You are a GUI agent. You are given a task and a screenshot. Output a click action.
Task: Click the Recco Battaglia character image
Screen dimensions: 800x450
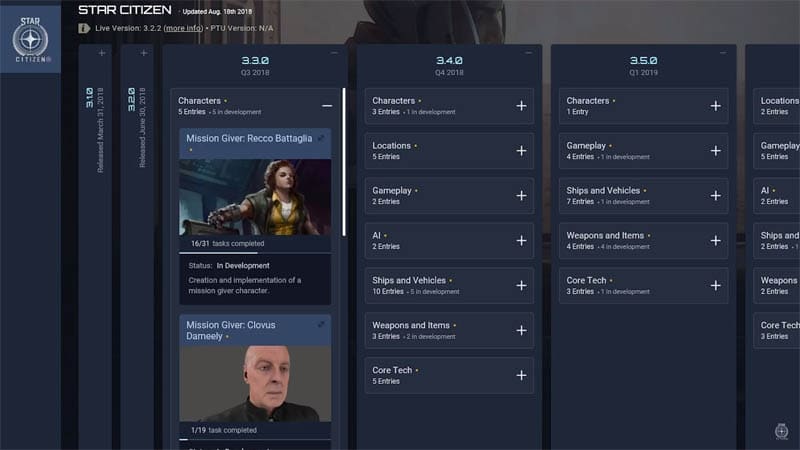point(255,197)
